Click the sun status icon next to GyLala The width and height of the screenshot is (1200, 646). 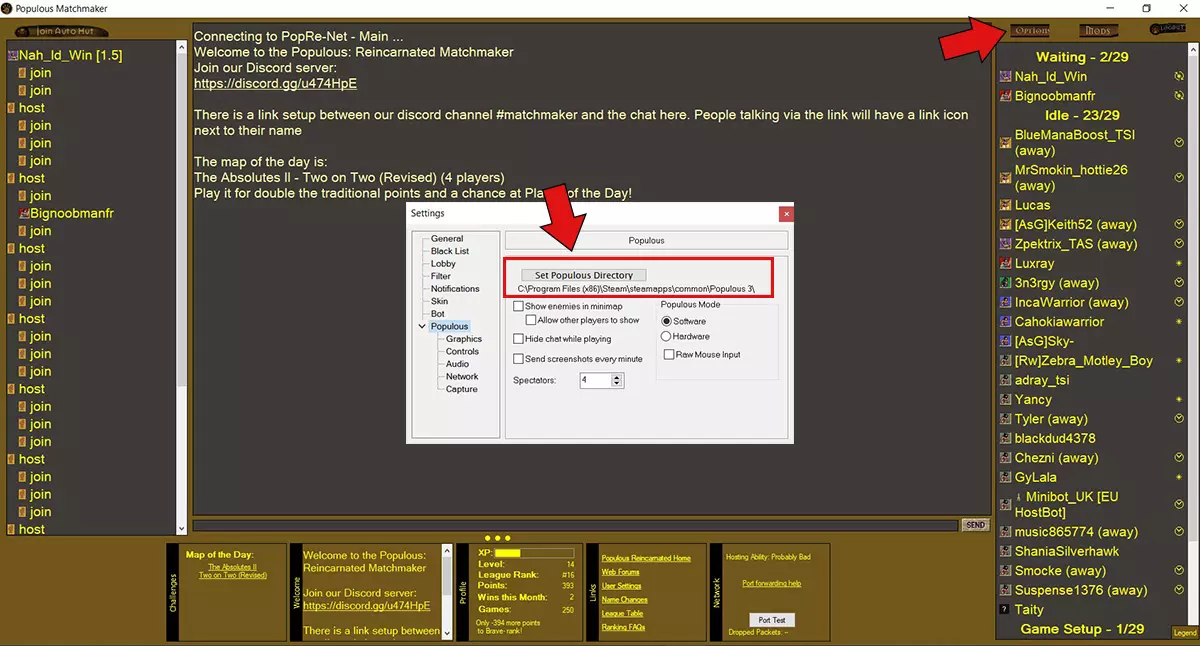pos(1179,478)
